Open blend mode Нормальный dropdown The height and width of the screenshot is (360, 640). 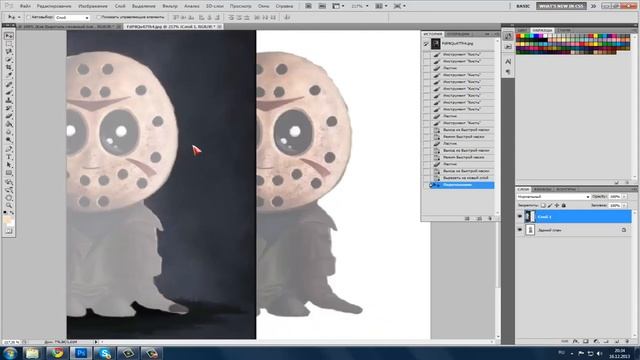click(x=553, y=196)
